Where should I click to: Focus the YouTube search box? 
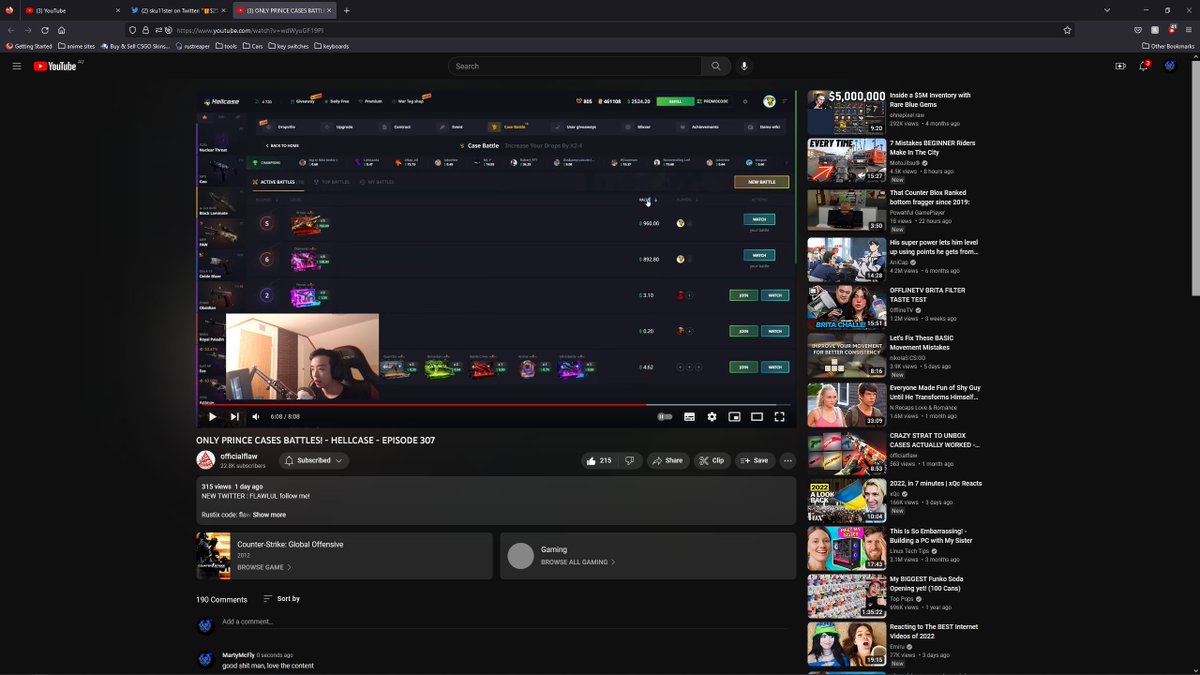point(575,66)
